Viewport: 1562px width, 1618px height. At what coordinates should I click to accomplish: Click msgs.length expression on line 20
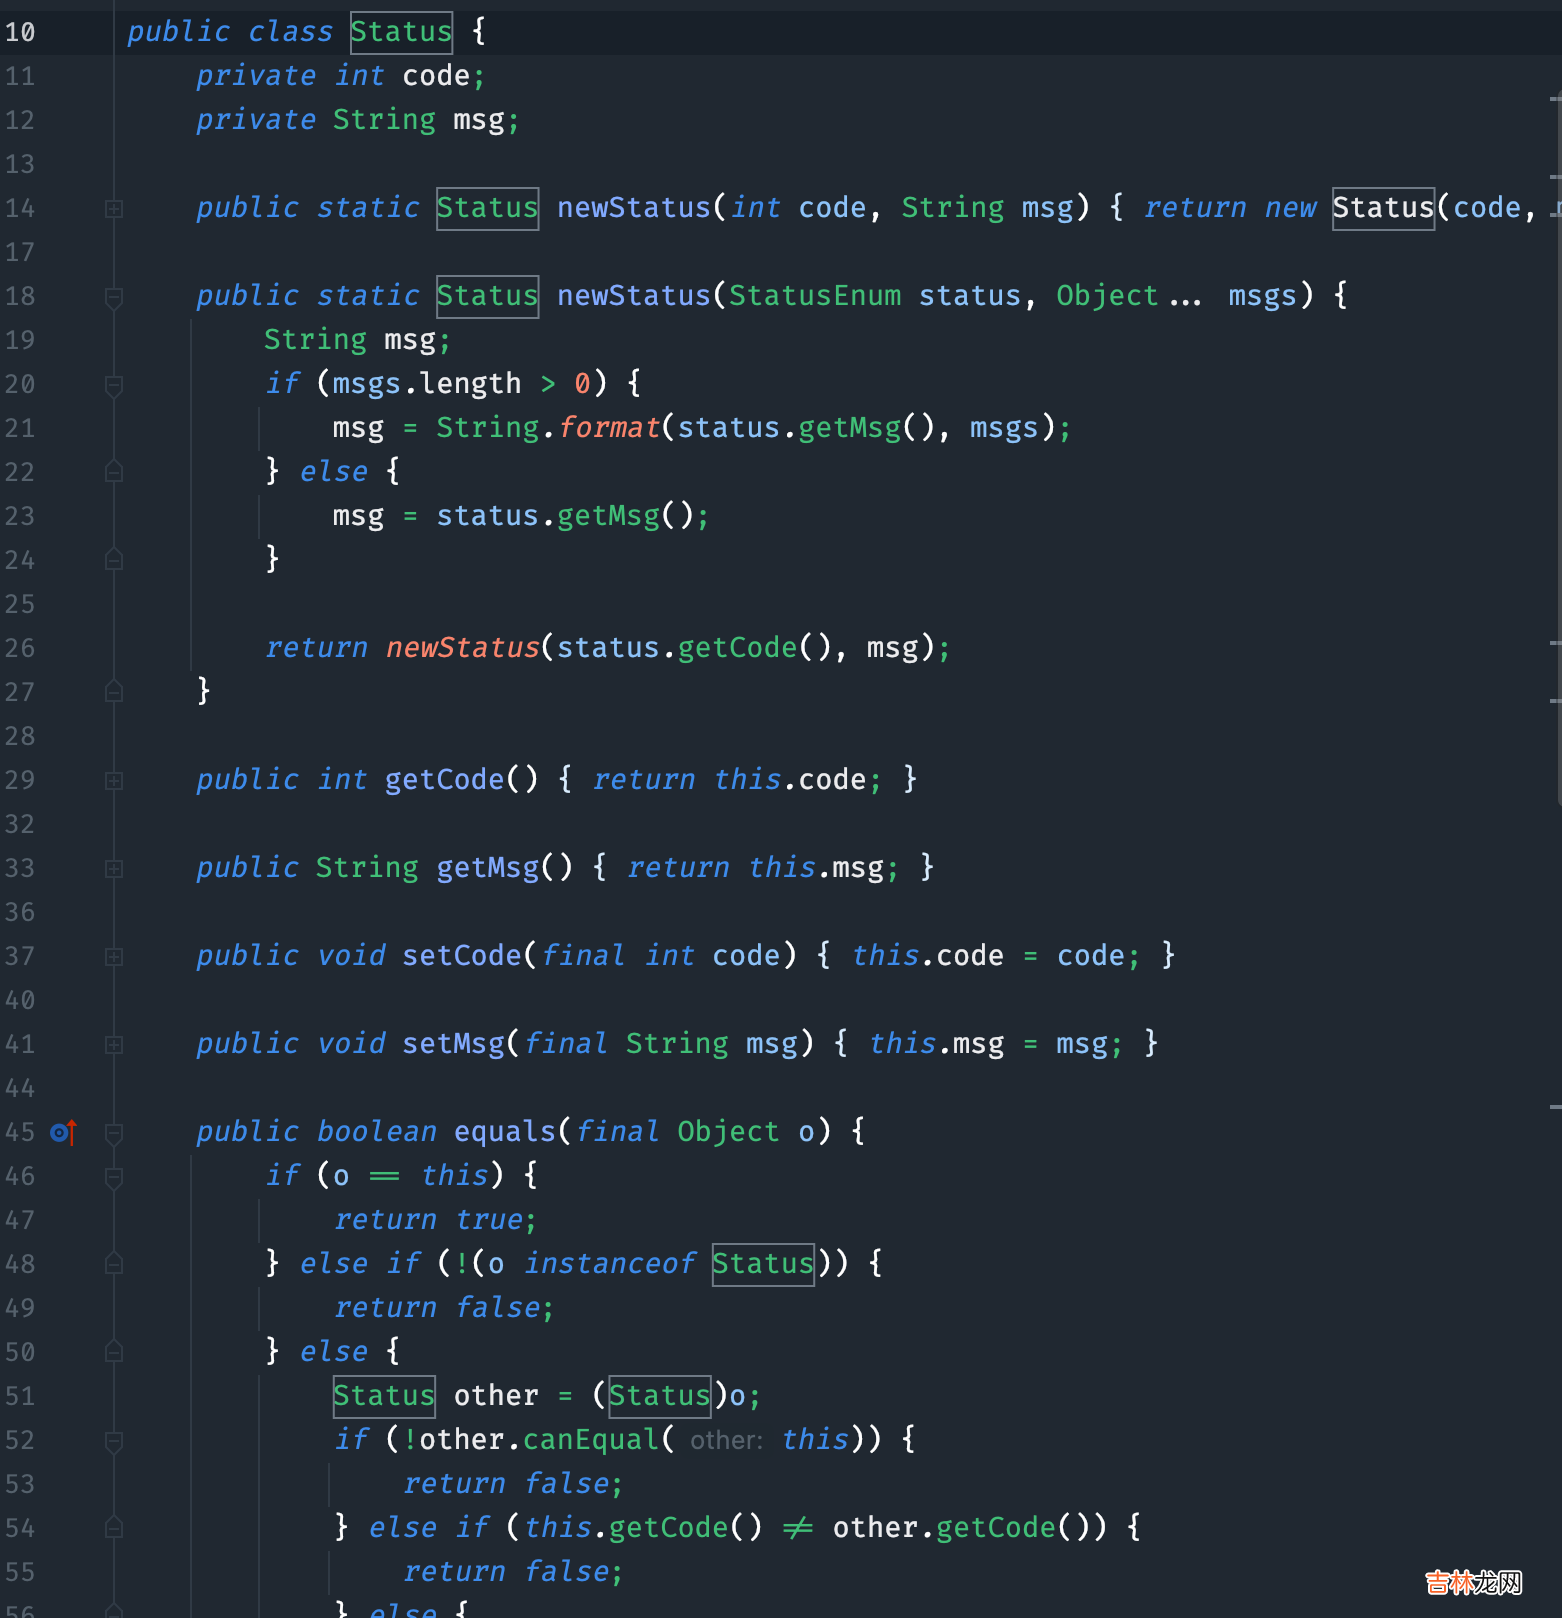[x=427, y=384]
